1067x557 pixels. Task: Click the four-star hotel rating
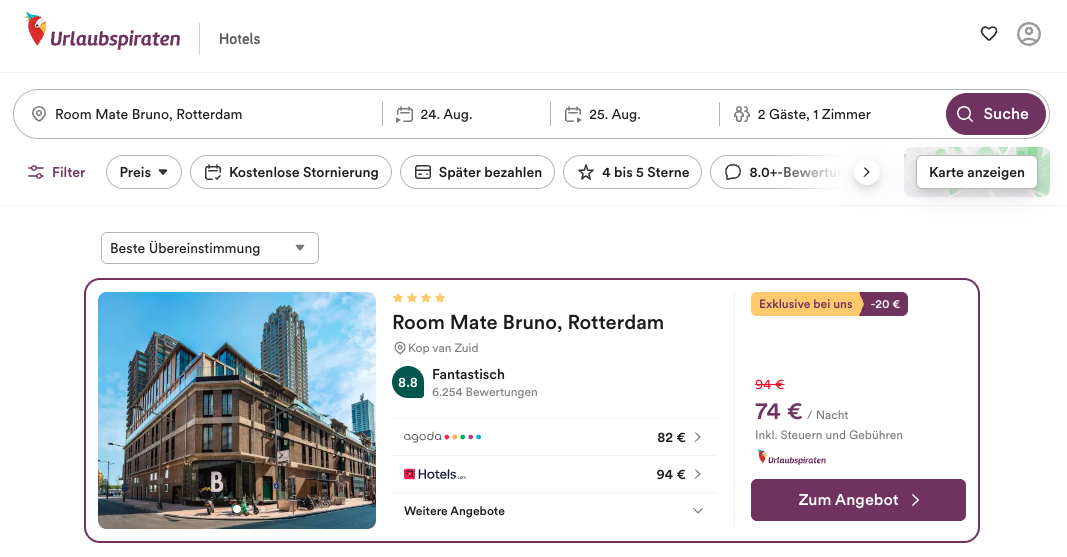click(419, 298)
